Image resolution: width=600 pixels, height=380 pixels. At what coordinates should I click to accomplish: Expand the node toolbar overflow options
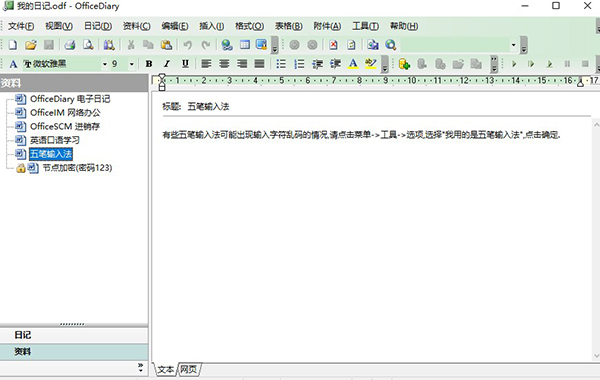click(x=494, y=64)
